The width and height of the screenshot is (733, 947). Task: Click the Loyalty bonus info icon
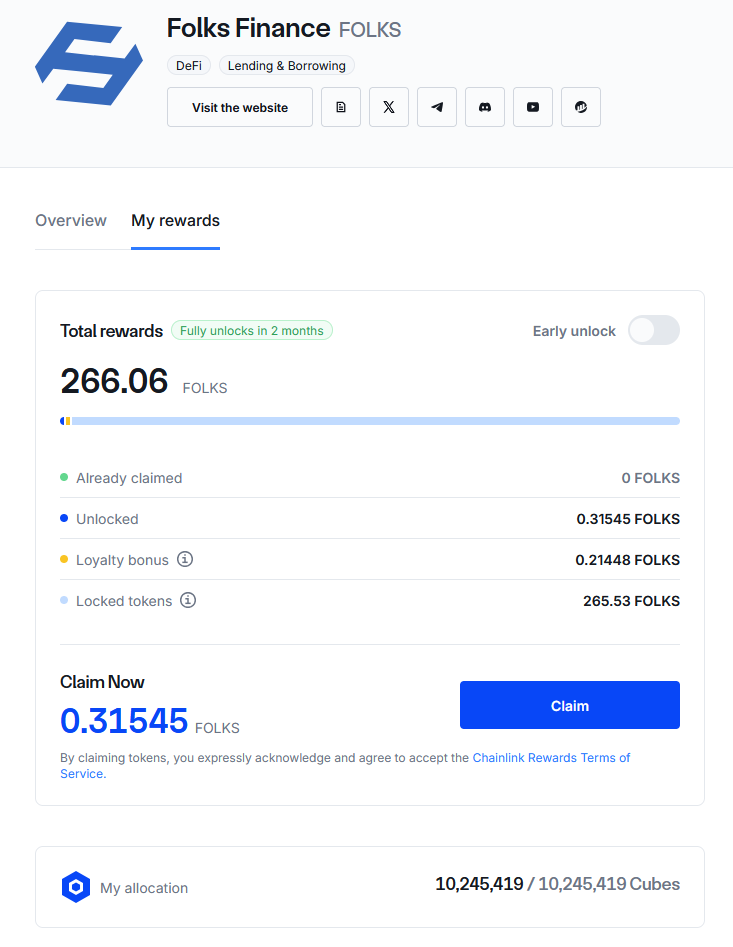point(185,559)
